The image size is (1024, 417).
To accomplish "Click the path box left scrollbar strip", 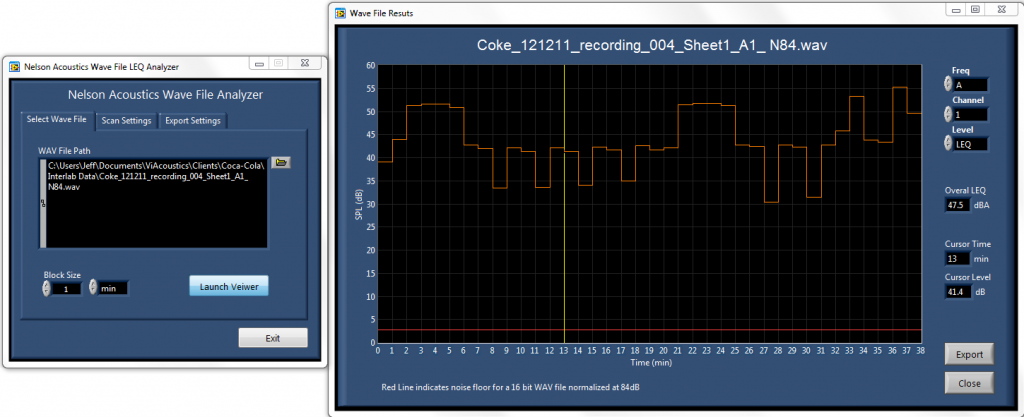I will [43, 204].
